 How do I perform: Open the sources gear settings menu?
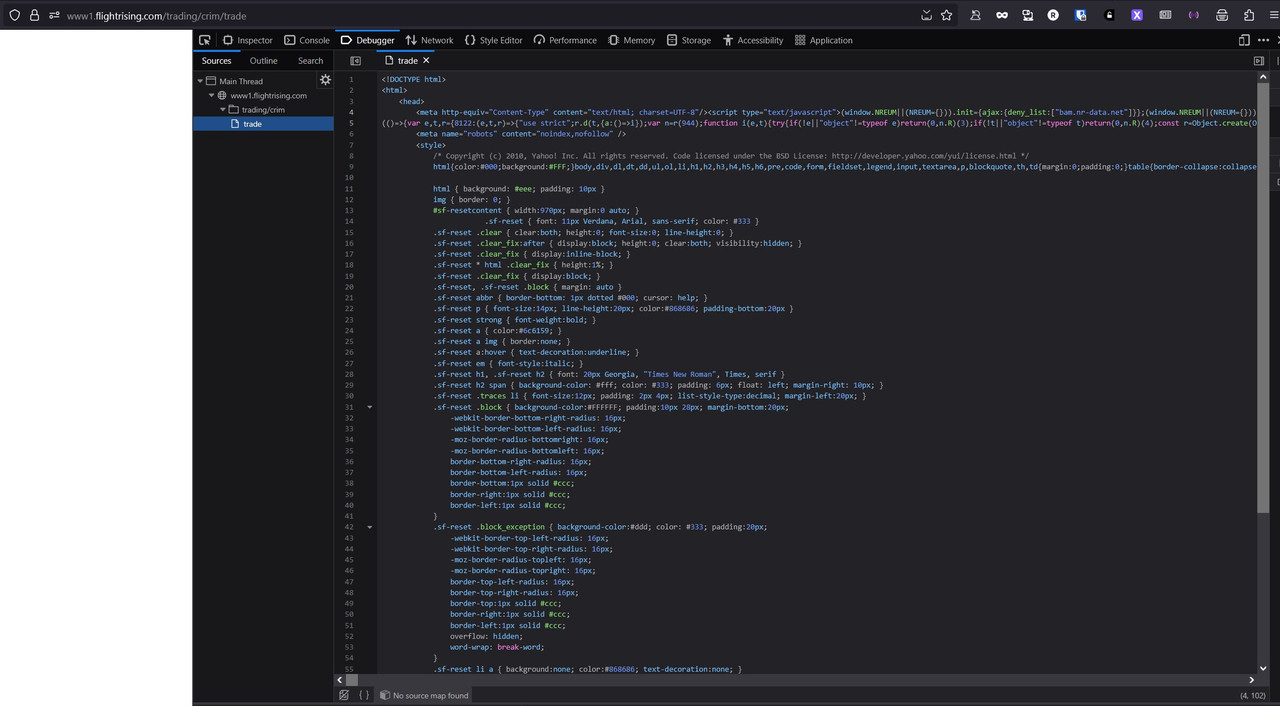point(325,79)
